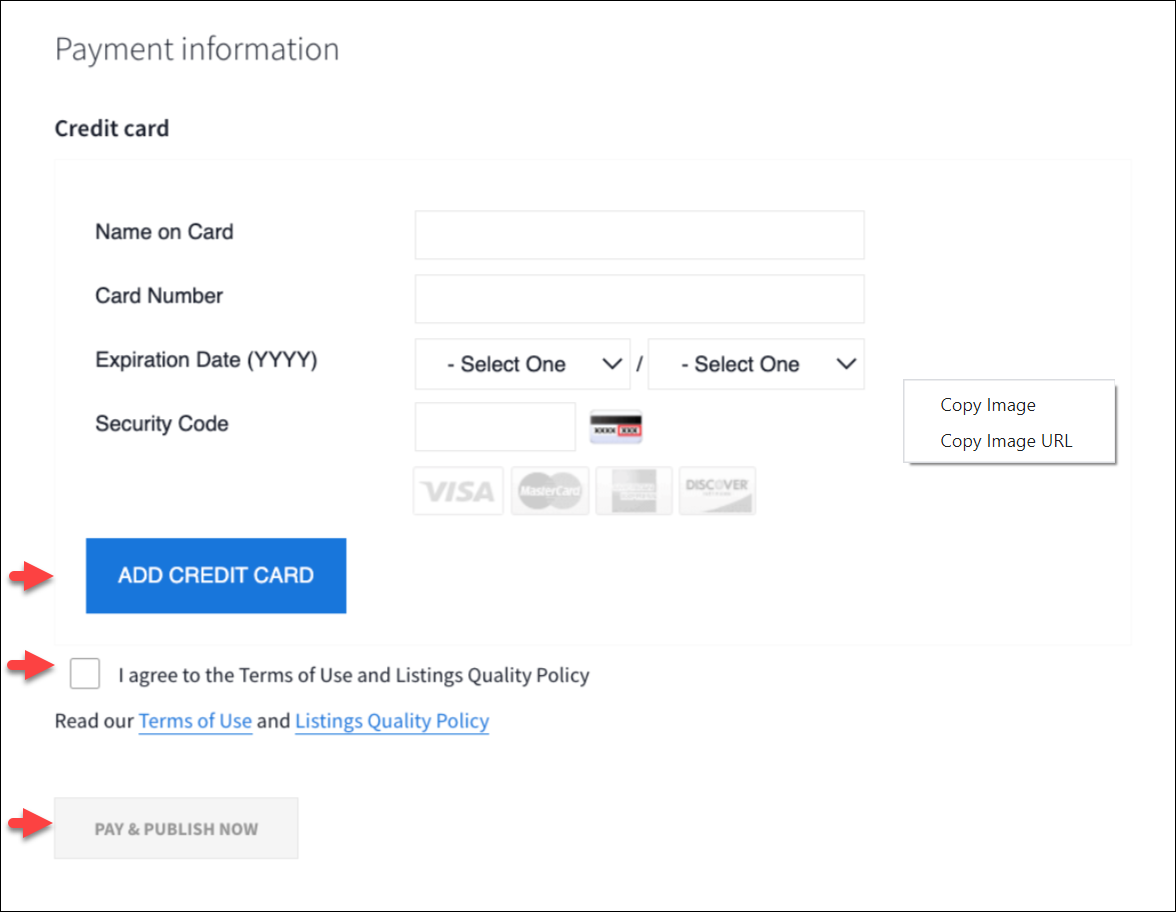Check the Terms of Use agreement checkbox

pos(85,674)
